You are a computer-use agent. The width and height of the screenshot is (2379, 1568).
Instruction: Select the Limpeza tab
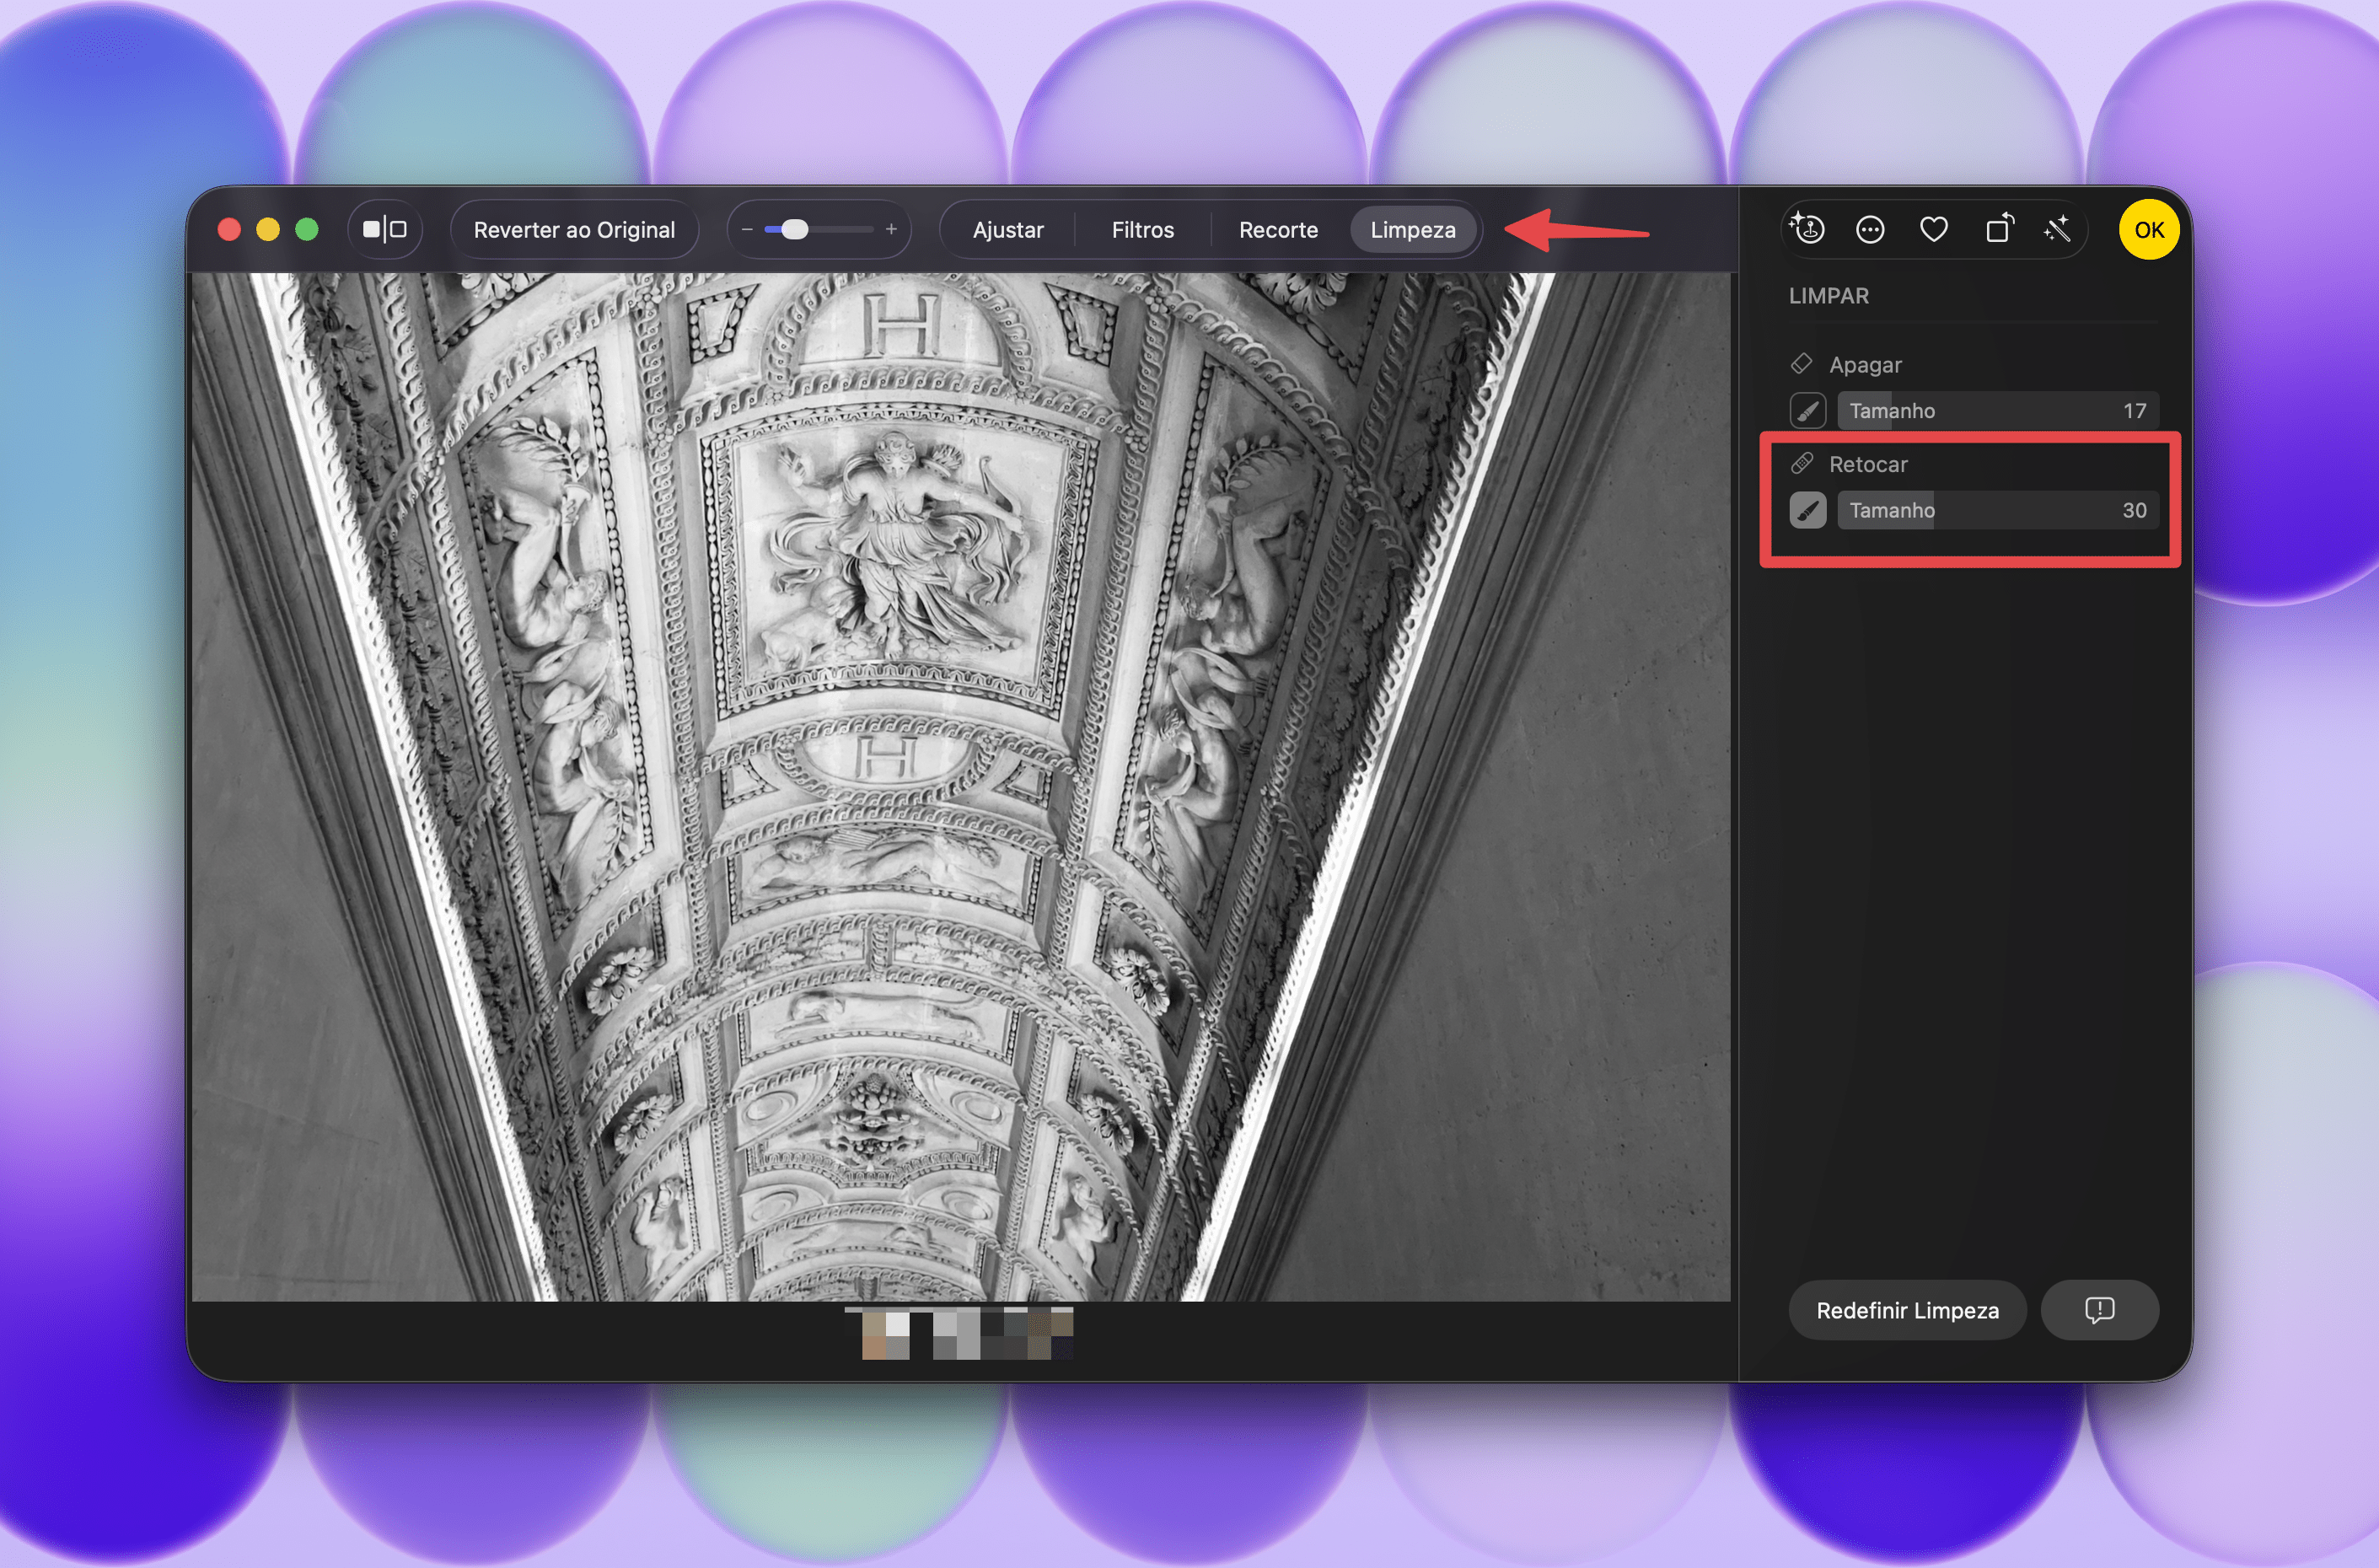tap(1413, 230)
